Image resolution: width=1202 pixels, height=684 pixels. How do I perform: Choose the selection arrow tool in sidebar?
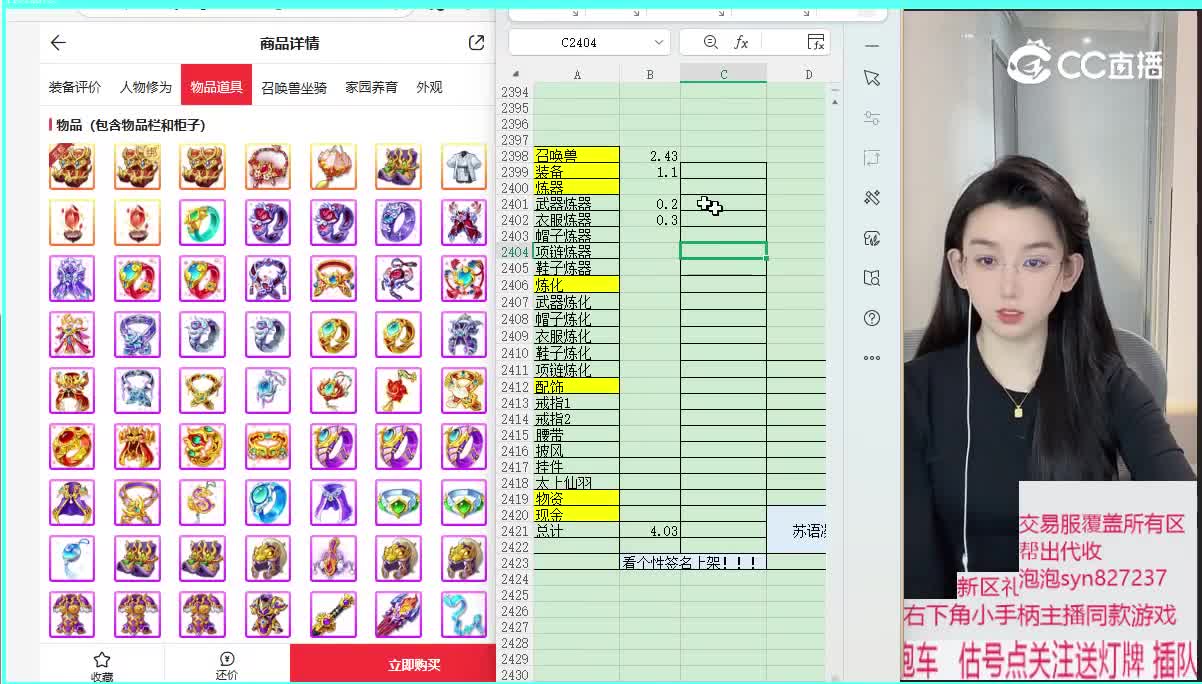[x=872, y=78]
